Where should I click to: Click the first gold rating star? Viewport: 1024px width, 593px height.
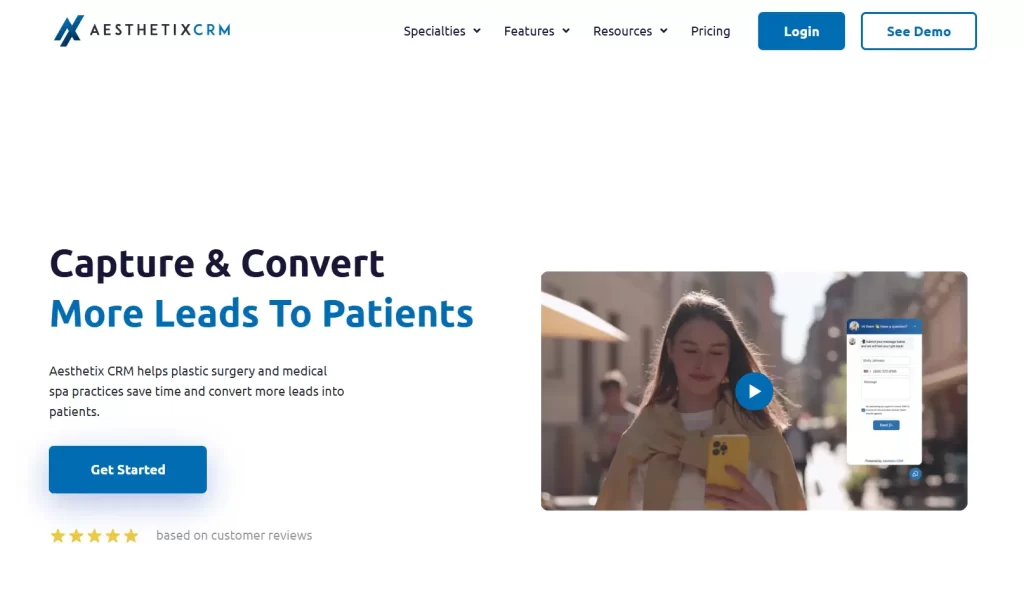58,536
